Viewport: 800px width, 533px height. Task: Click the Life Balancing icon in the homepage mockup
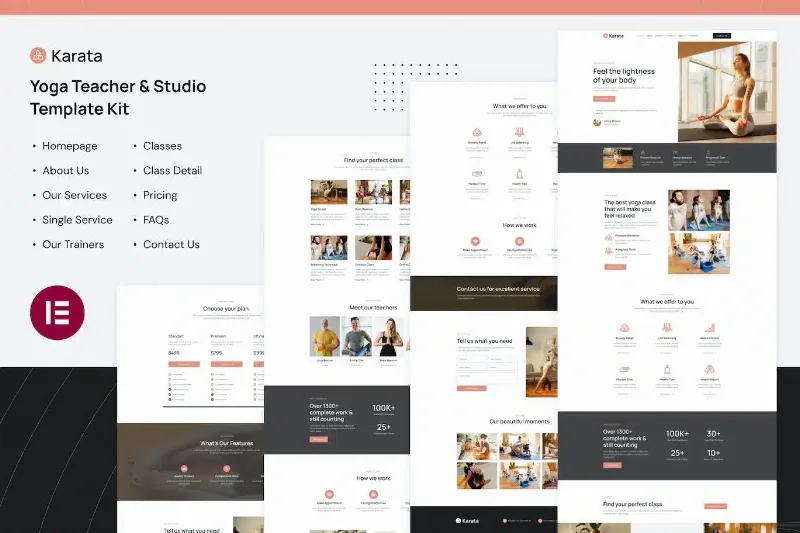click(667, 327)
